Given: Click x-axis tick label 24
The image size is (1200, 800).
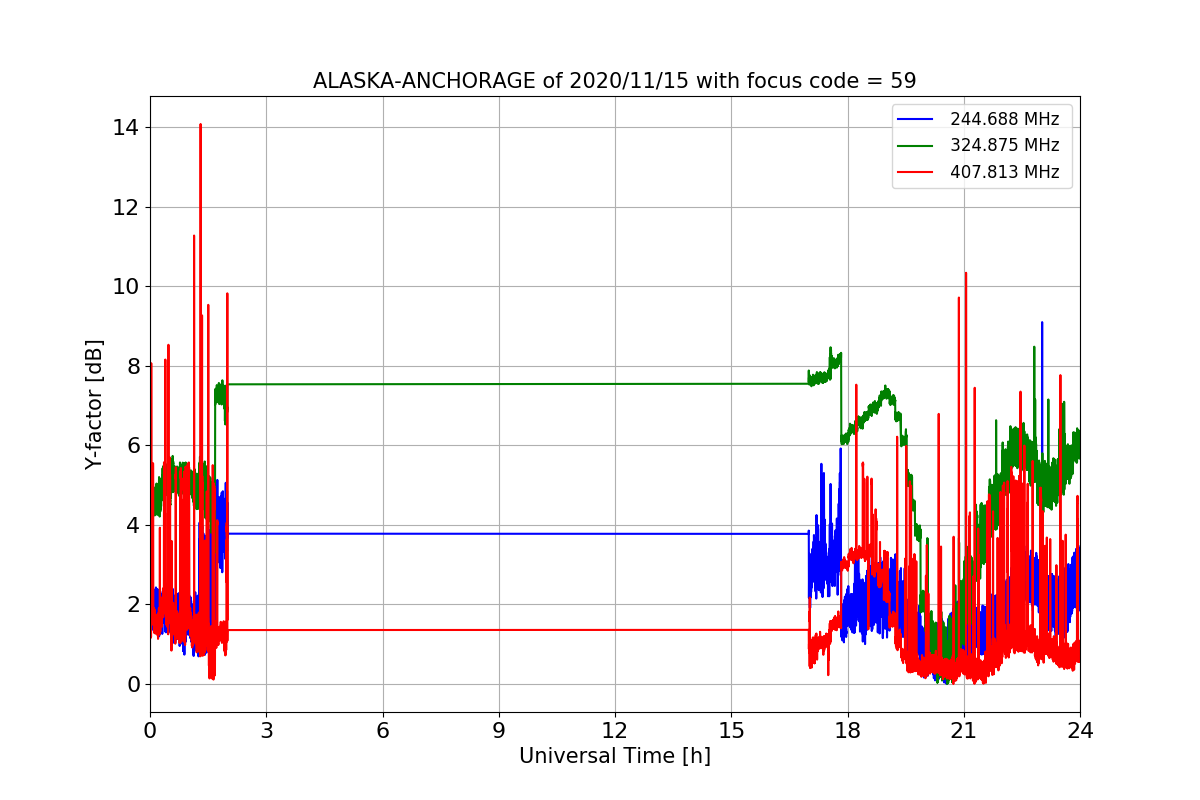Looking at the screenshot, I should [x=1080, y=731].
